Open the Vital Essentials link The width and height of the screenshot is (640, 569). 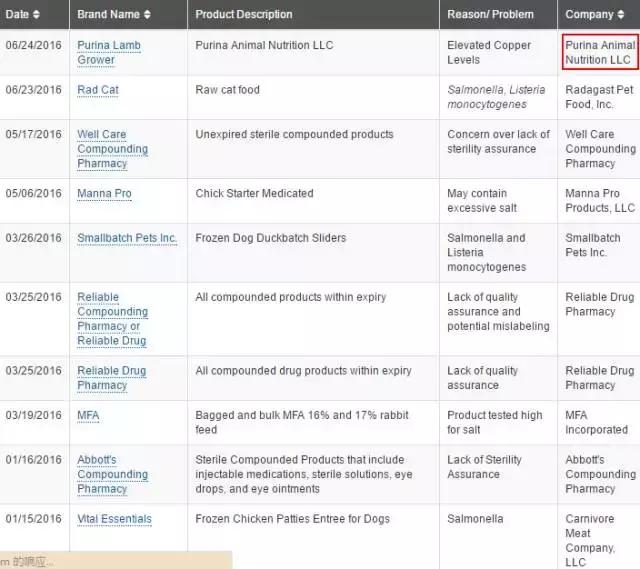click(x=114, y=519)
